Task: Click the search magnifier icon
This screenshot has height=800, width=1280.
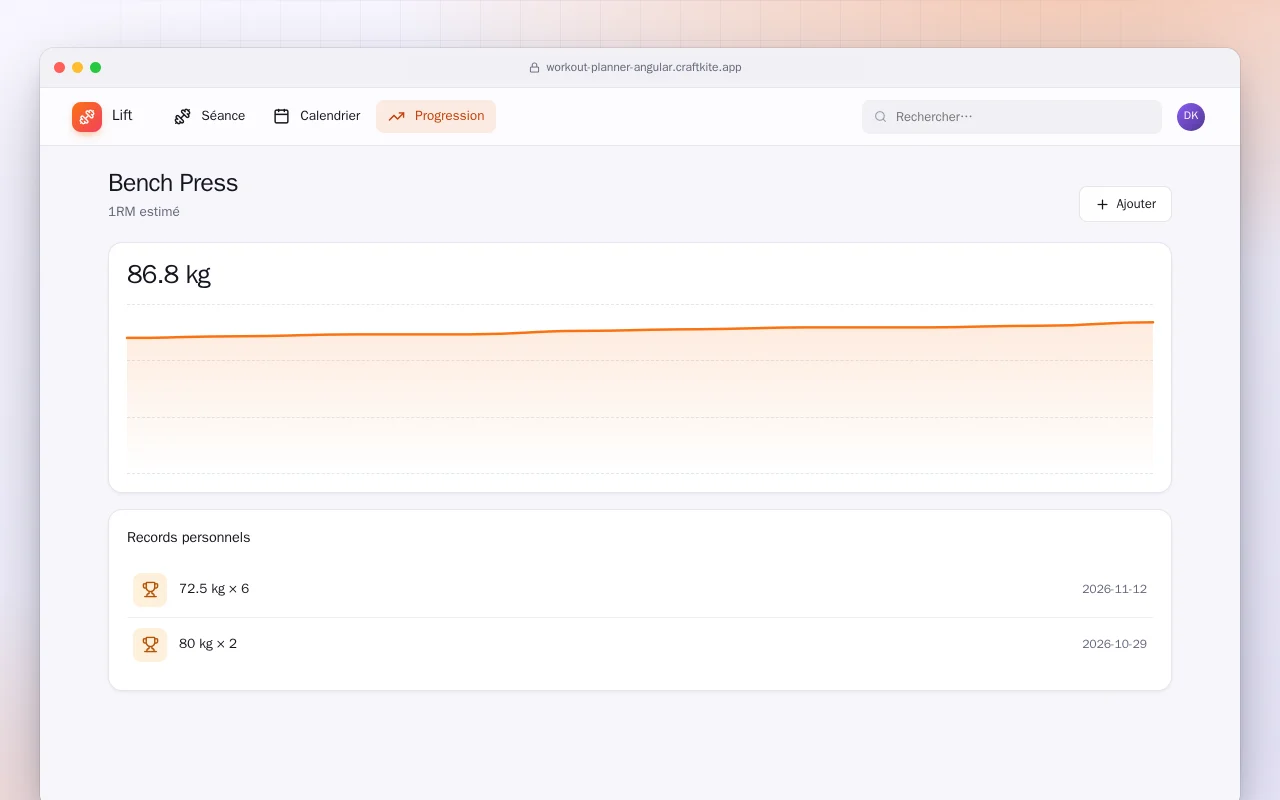Action: [x=881, y=117]
